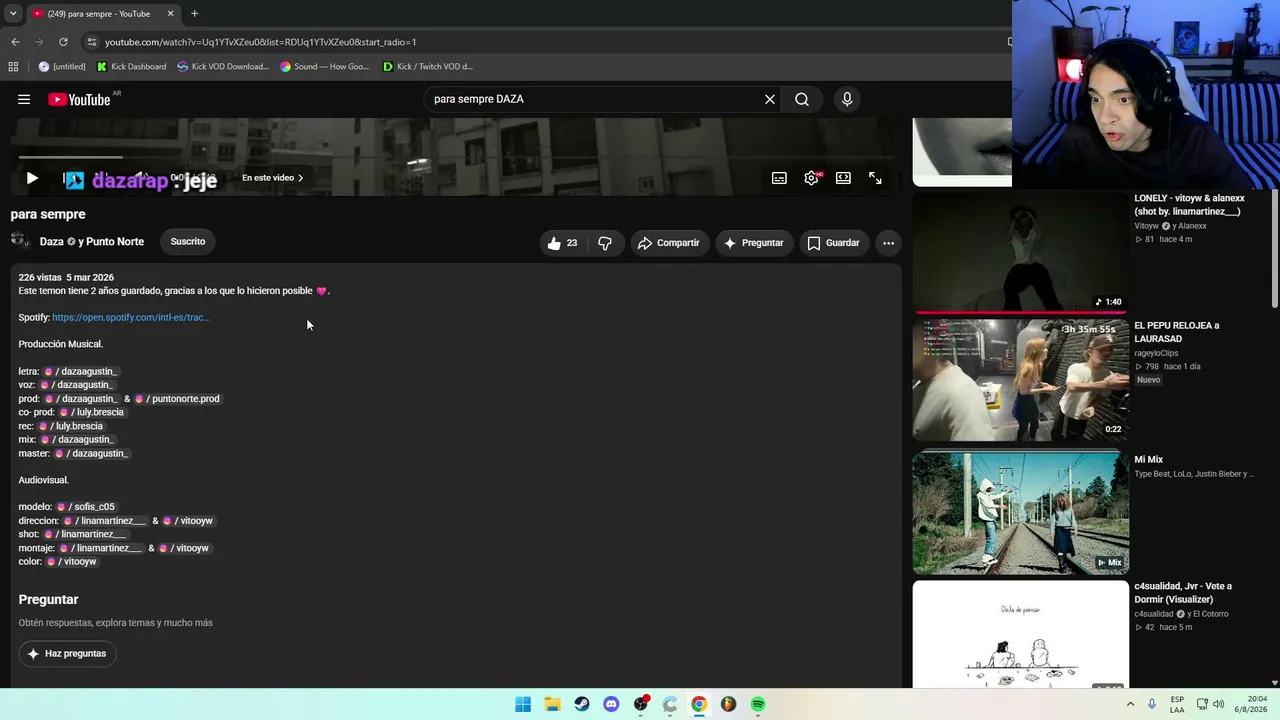
Task: Enter fullscreen video mode
Action: click(875, 178)
